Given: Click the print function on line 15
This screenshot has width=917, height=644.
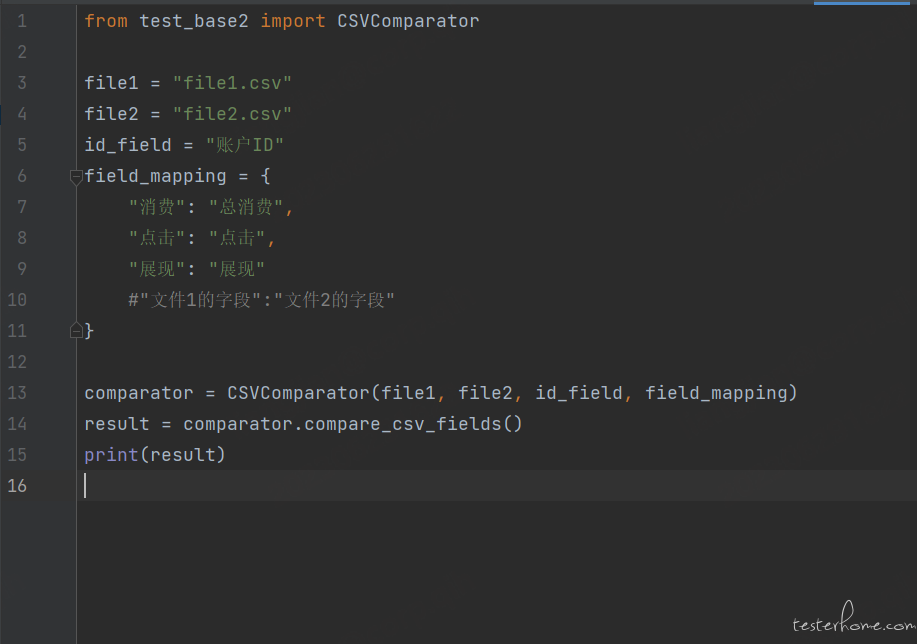Looking at the screenshot, I should (111, 455).
